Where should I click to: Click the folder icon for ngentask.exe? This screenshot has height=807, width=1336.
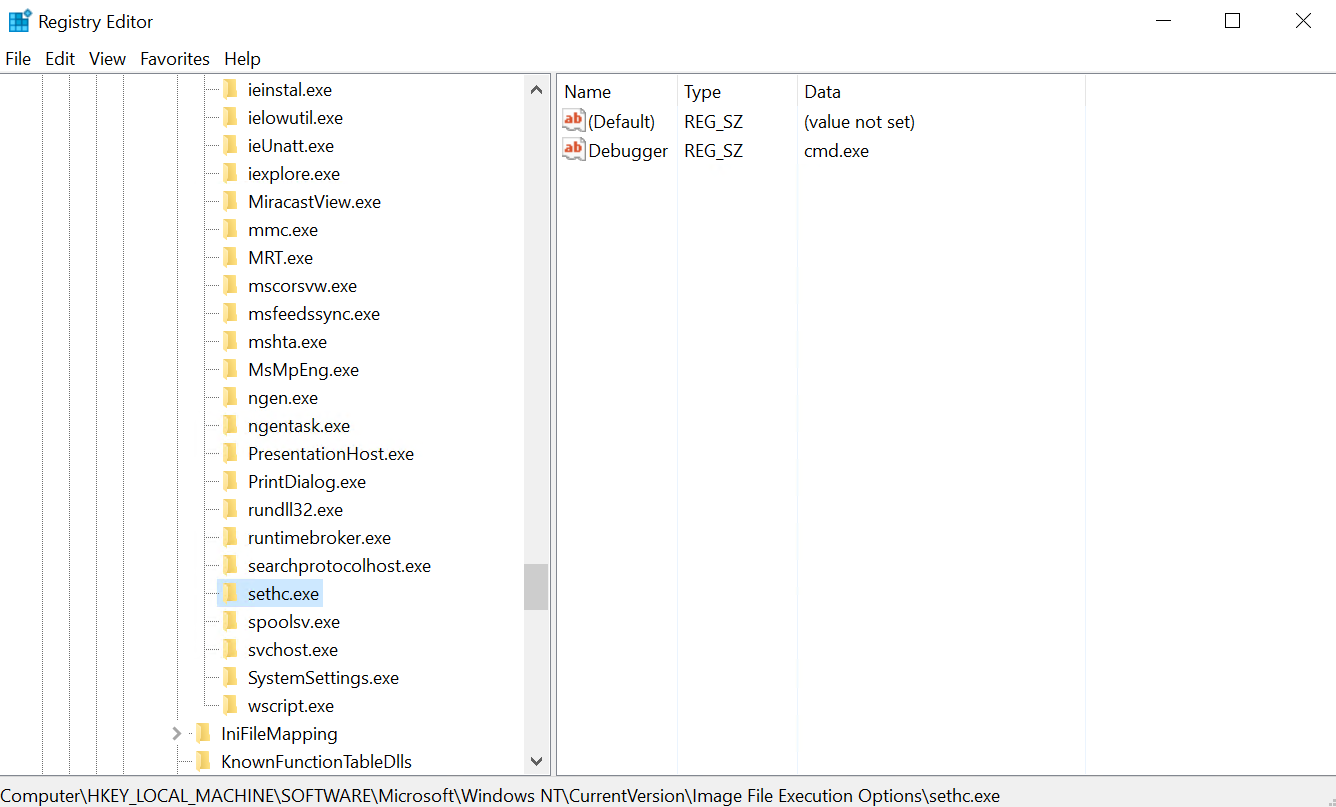point(231,426)
